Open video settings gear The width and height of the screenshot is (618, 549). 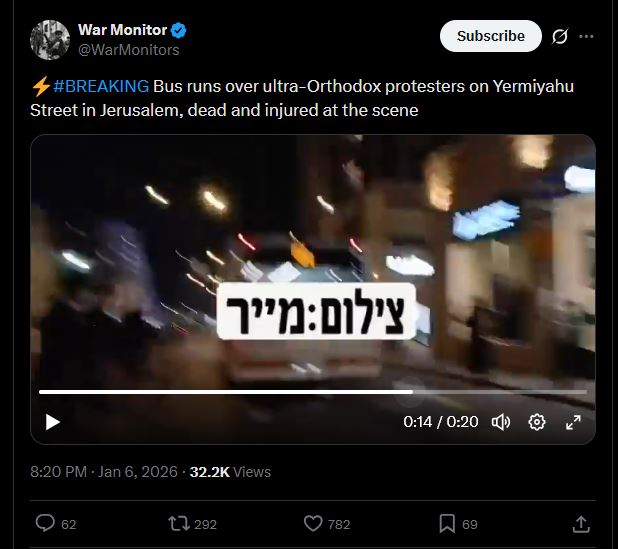coord(536,422)
